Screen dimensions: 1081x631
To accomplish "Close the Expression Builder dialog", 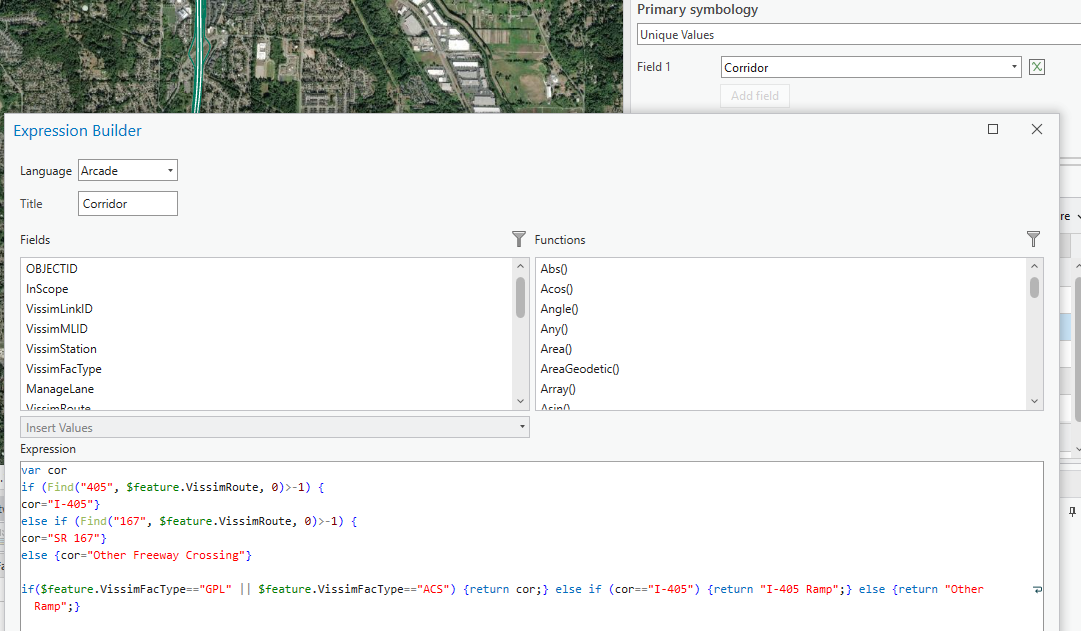I will click(1036, 129).
